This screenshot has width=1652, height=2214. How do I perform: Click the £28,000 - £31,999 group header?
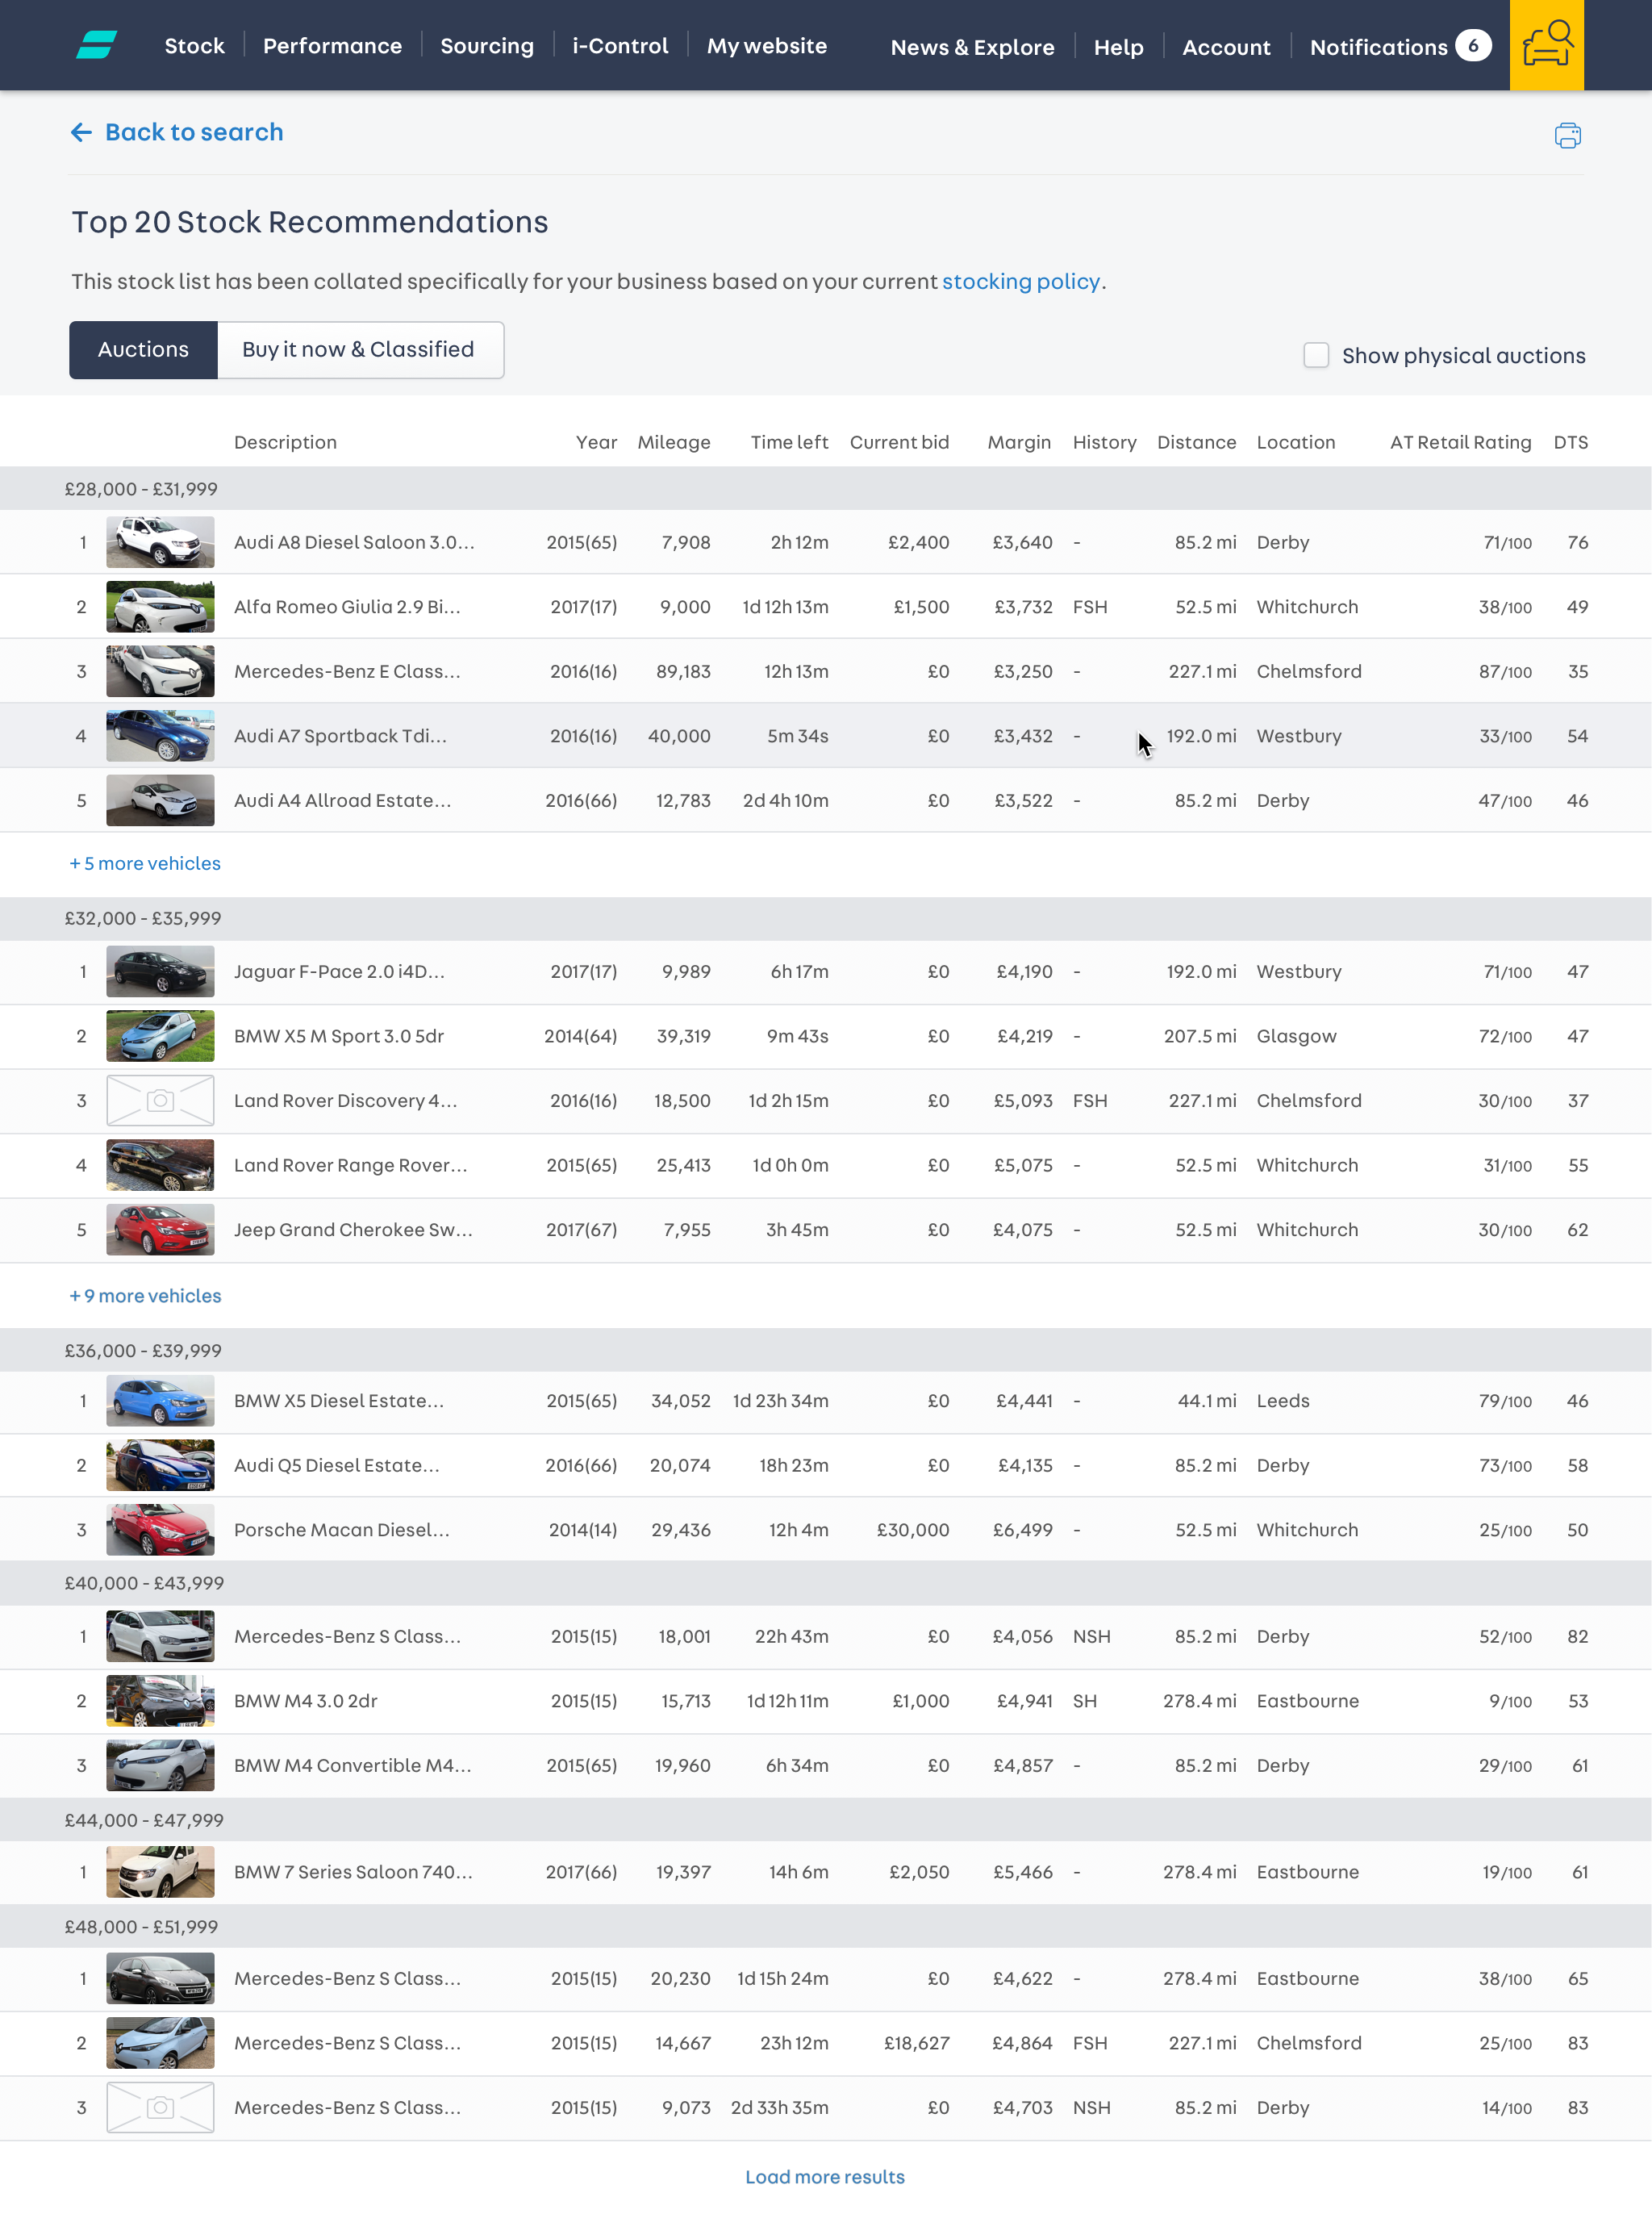click(826, 489)
